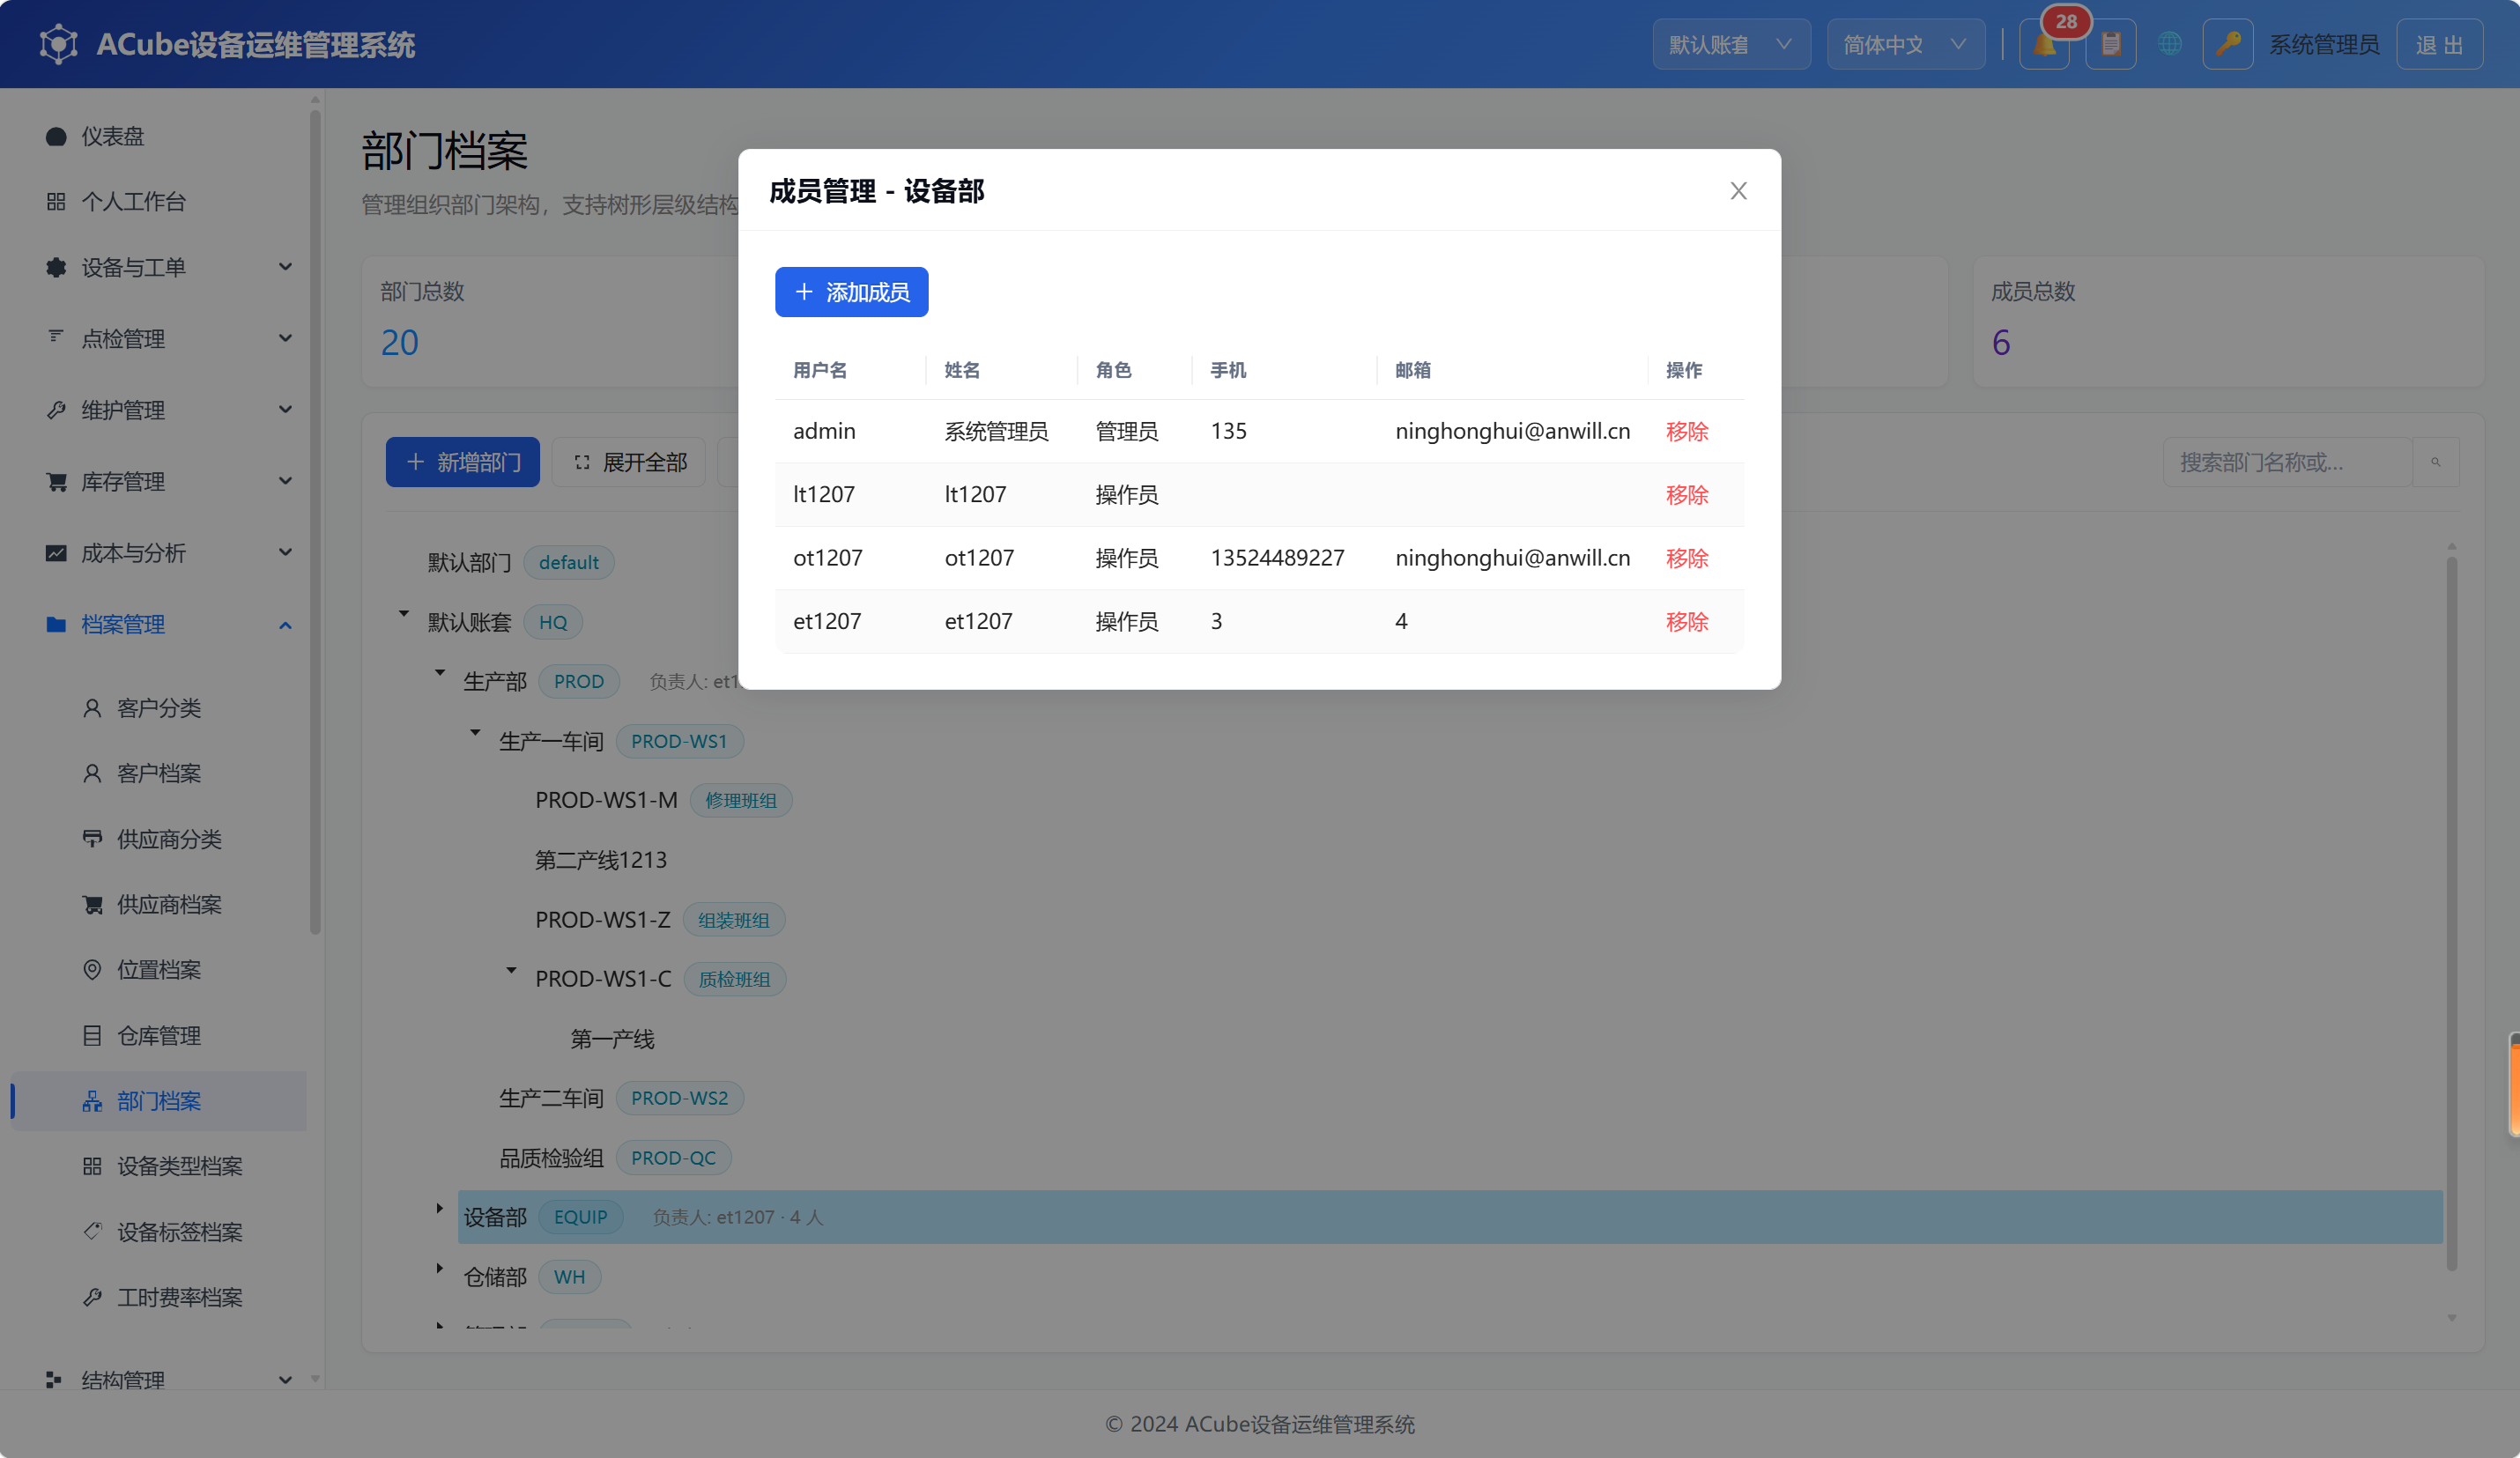Open 工时费率档案 sidebar entry
The width and height of the screenshot is (2520, 1458).
[160, 1297]
